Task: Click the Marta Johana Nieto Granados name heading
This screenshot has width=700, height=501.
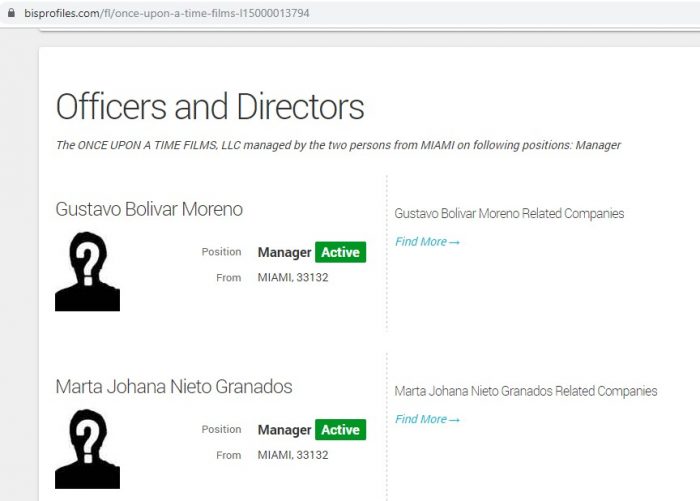Action: click(x=174, y=386)
